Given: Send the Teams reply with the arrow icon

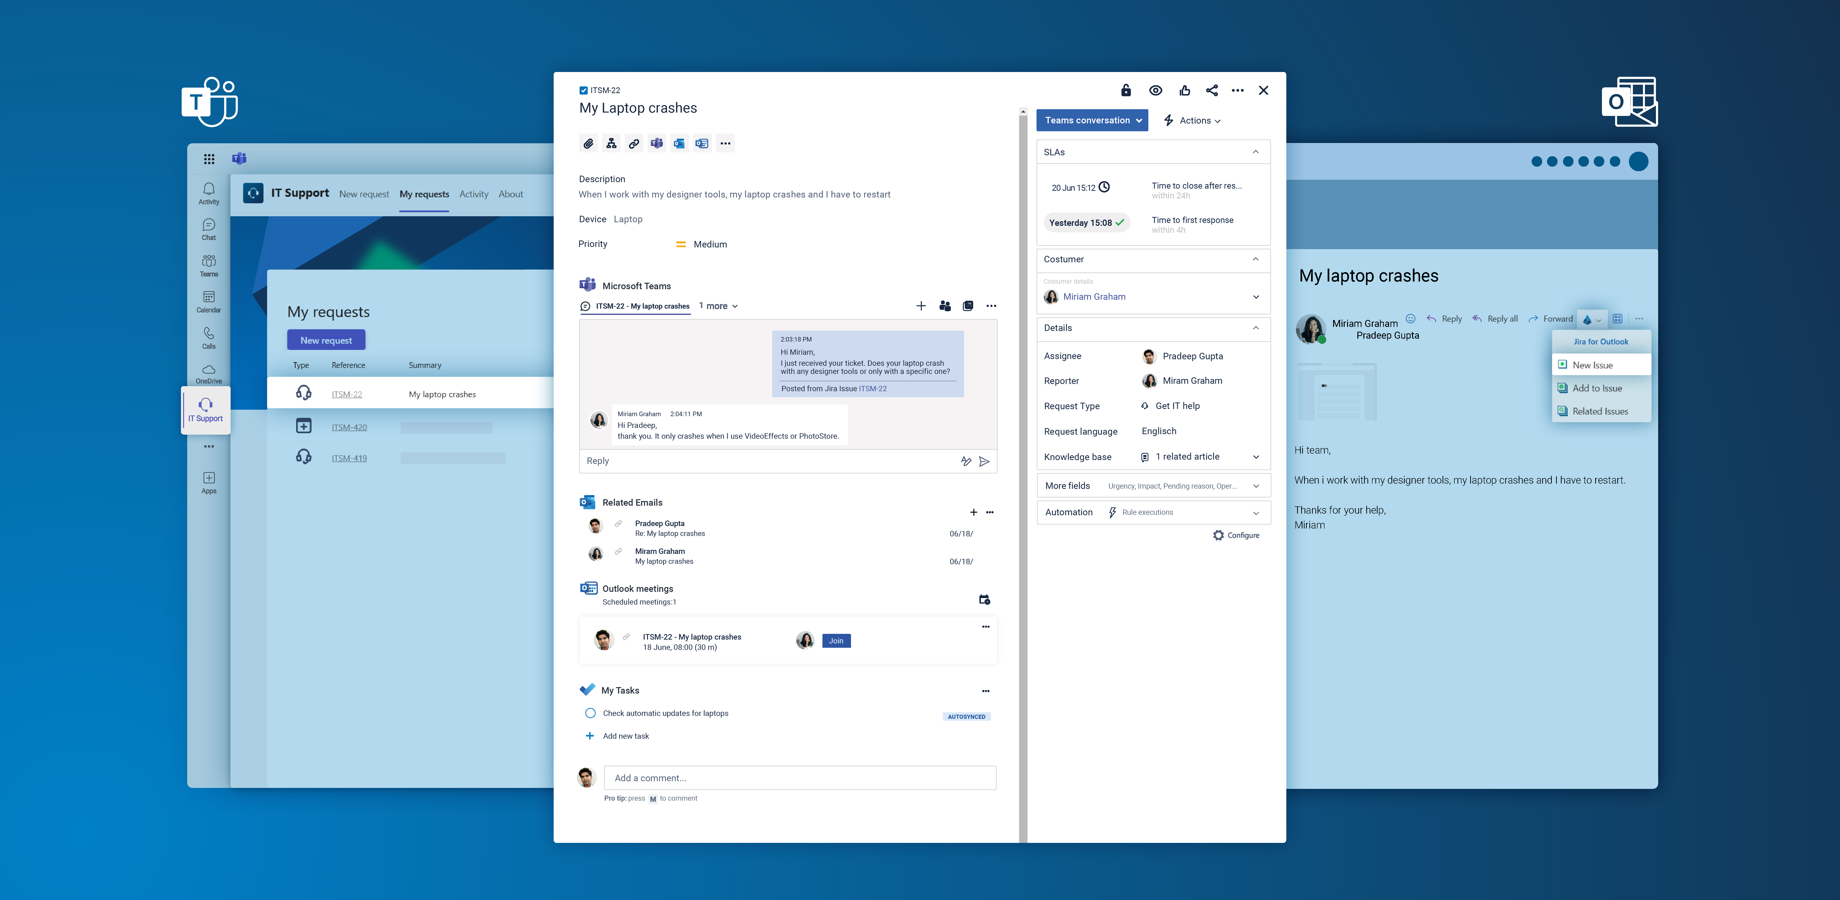Looking at the screenshot, I should (985, 461).
